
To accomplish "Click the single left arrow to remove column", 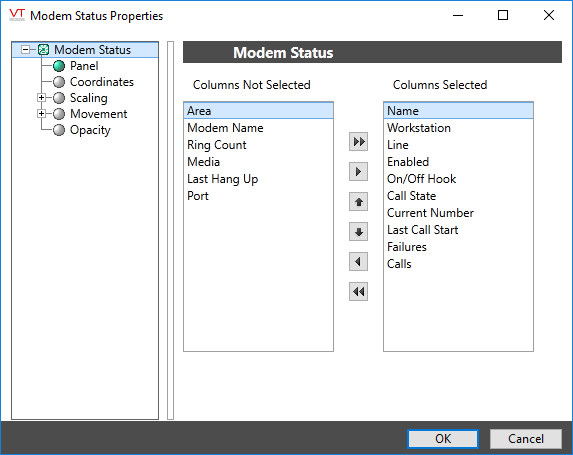I will (x=358, y=261).
